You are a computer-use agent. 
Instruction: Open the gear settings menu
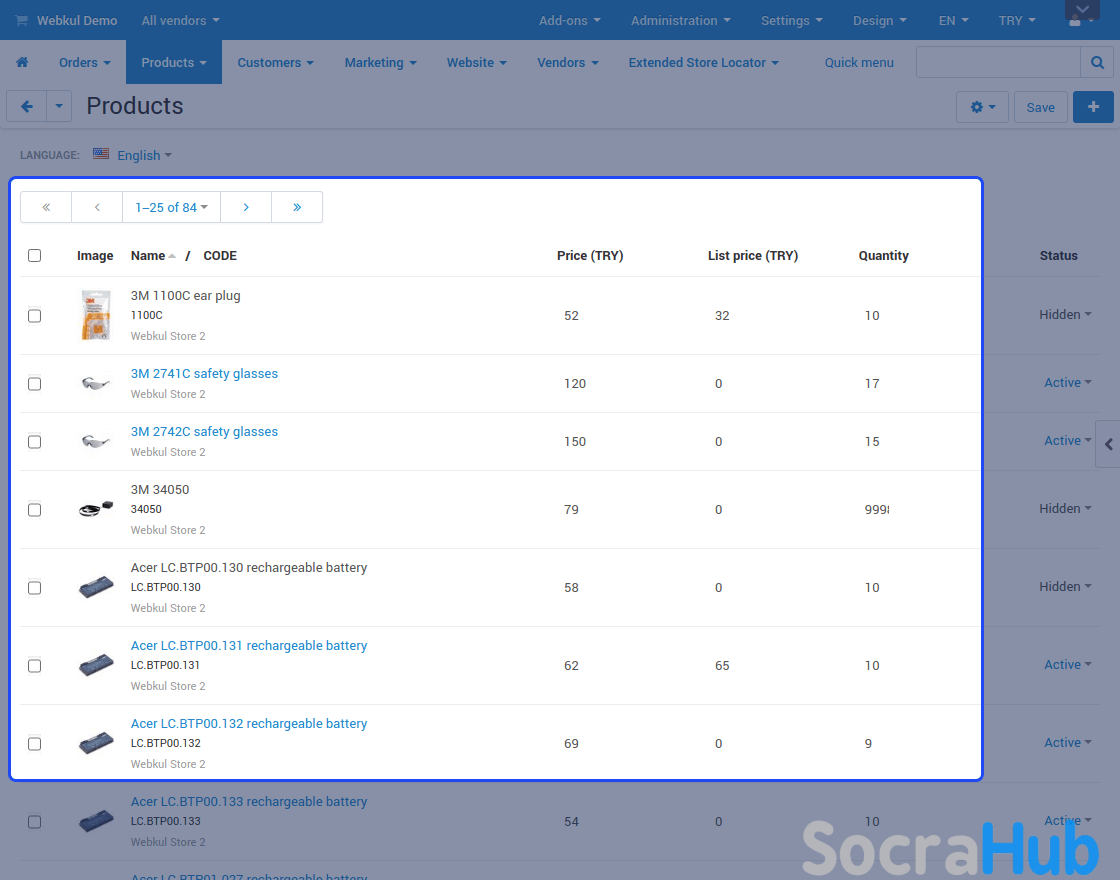tap(983, 107)
